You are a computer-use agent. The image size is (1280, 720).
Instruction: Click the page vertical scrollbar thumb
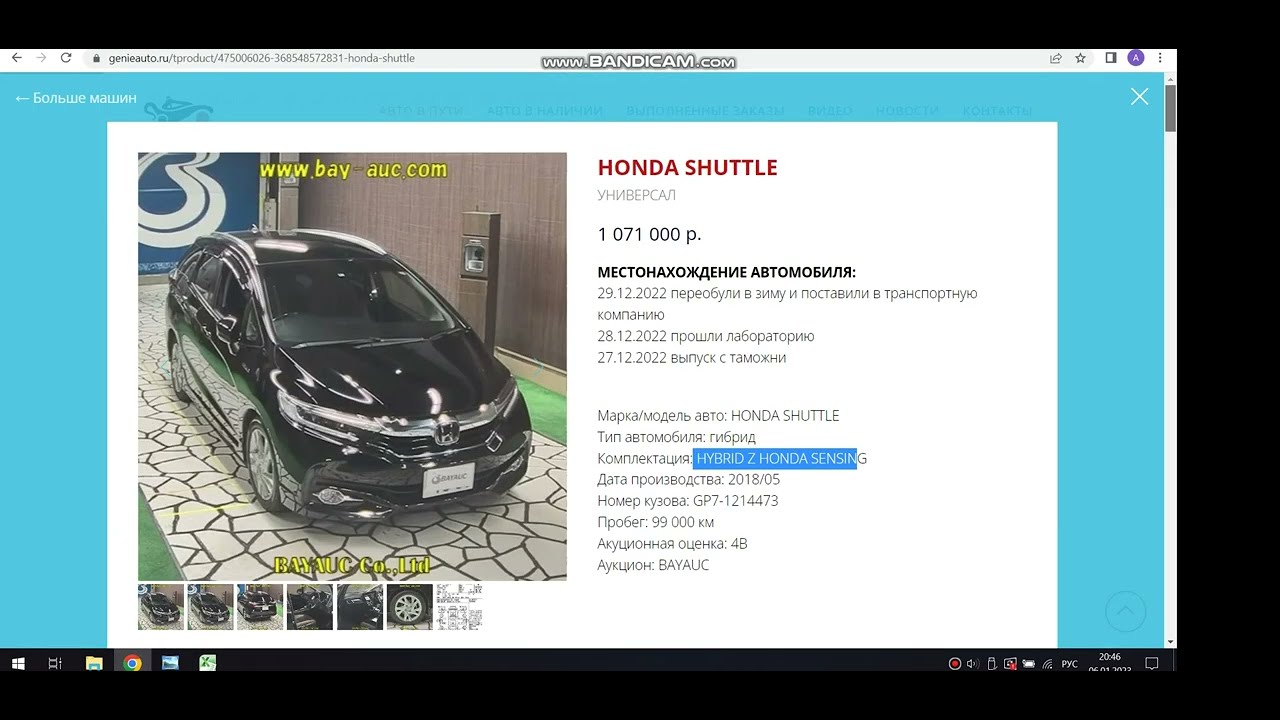coord(1171,108)
